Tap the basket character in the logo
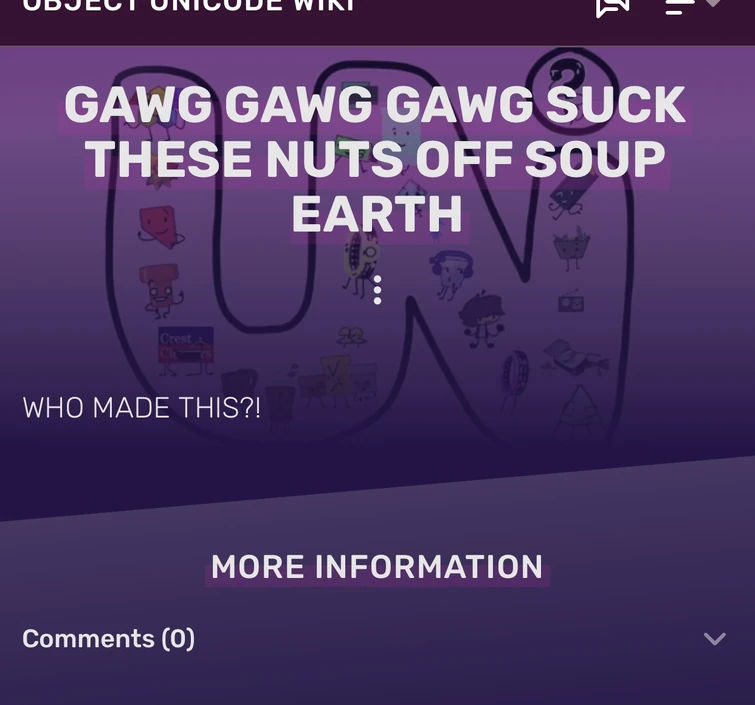 (x=572, y=248)
